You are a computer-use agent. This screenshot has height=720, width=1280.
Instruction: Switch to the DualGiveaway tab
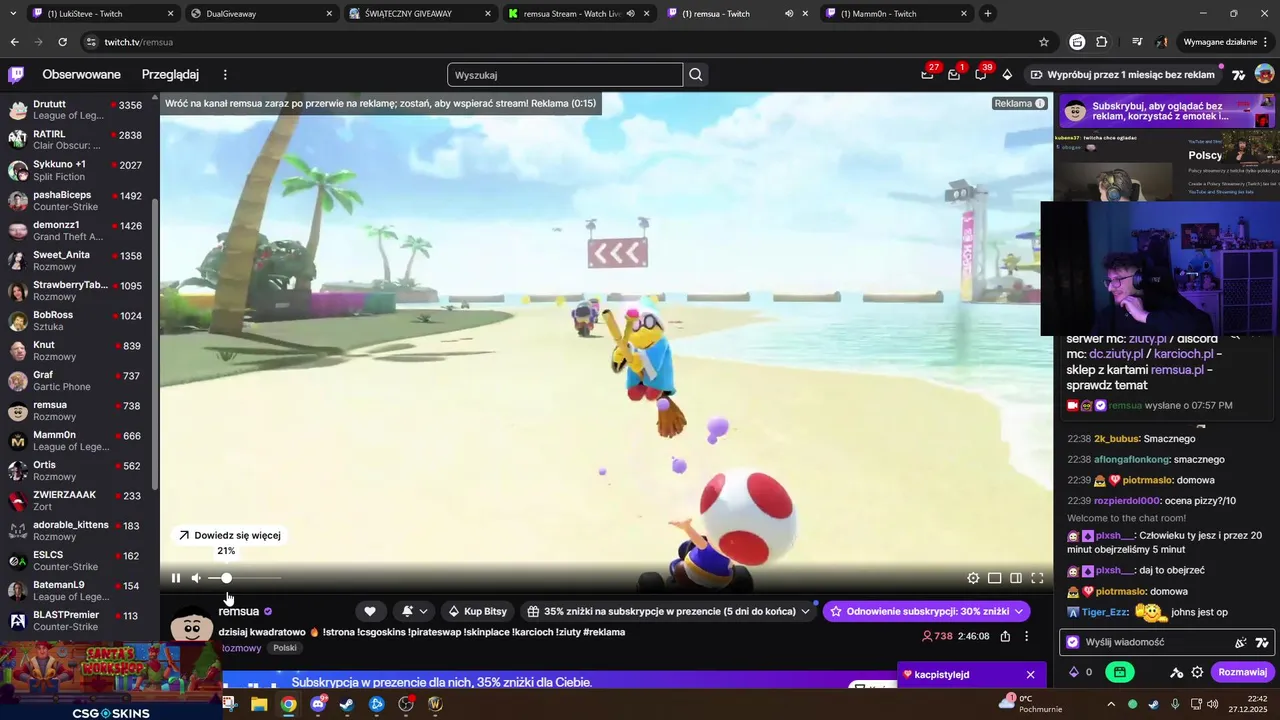click(262, 13)
